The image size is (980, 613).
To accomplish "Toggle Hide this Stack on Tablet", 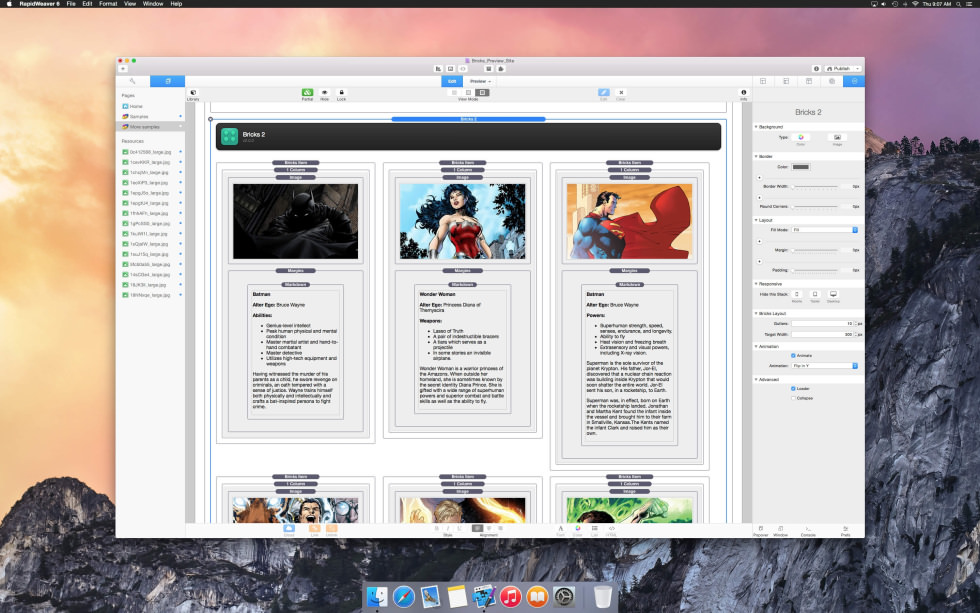I will 815,294.
